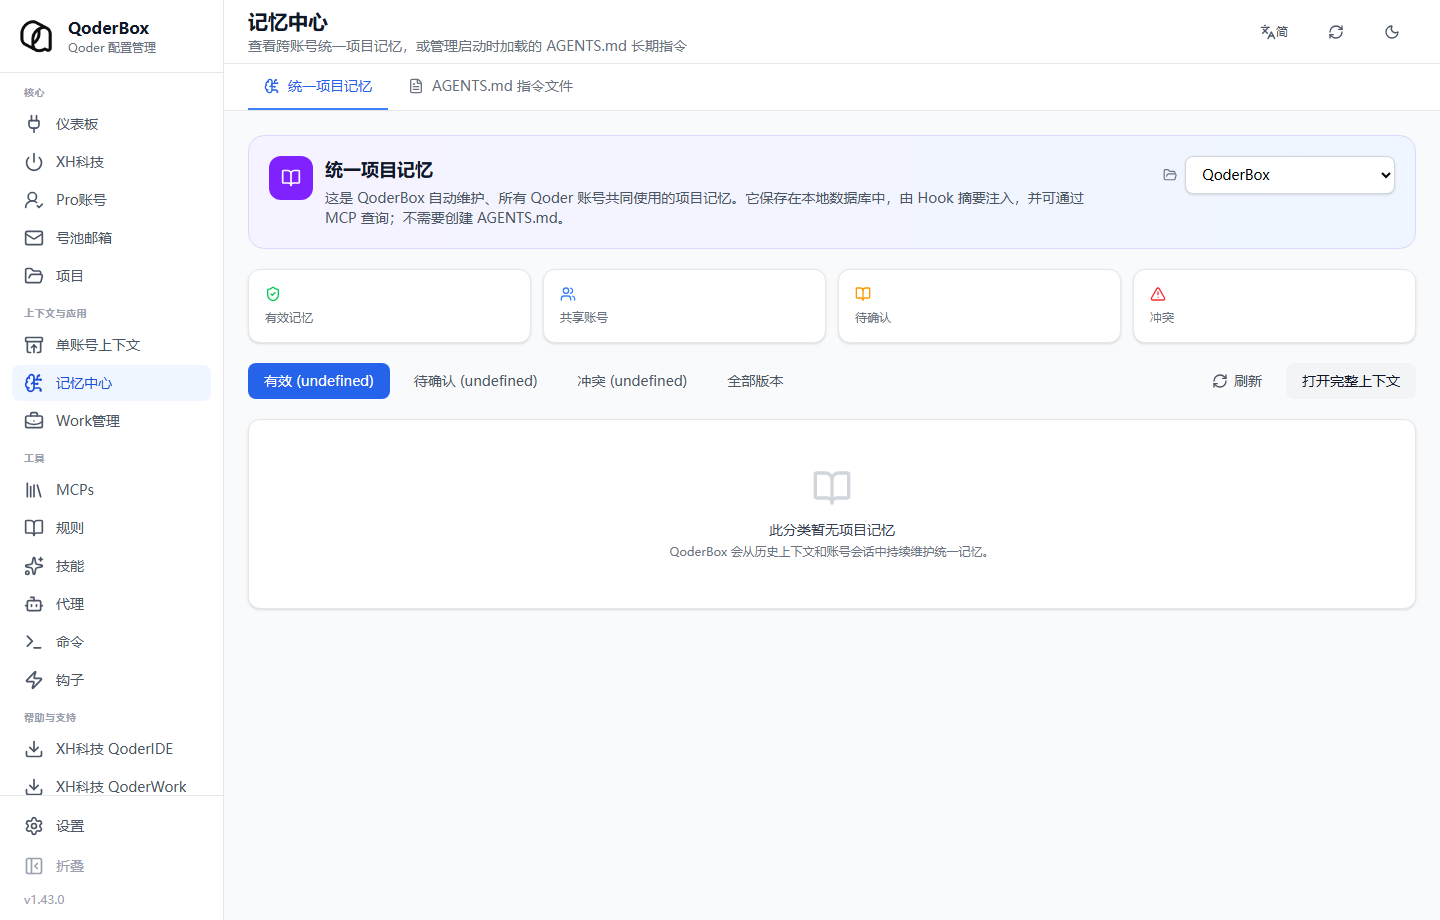The height and width of the screenshot is (920, 1440).
Task: Go to XH科技 in sidebar
Action: tap(111, 162)
